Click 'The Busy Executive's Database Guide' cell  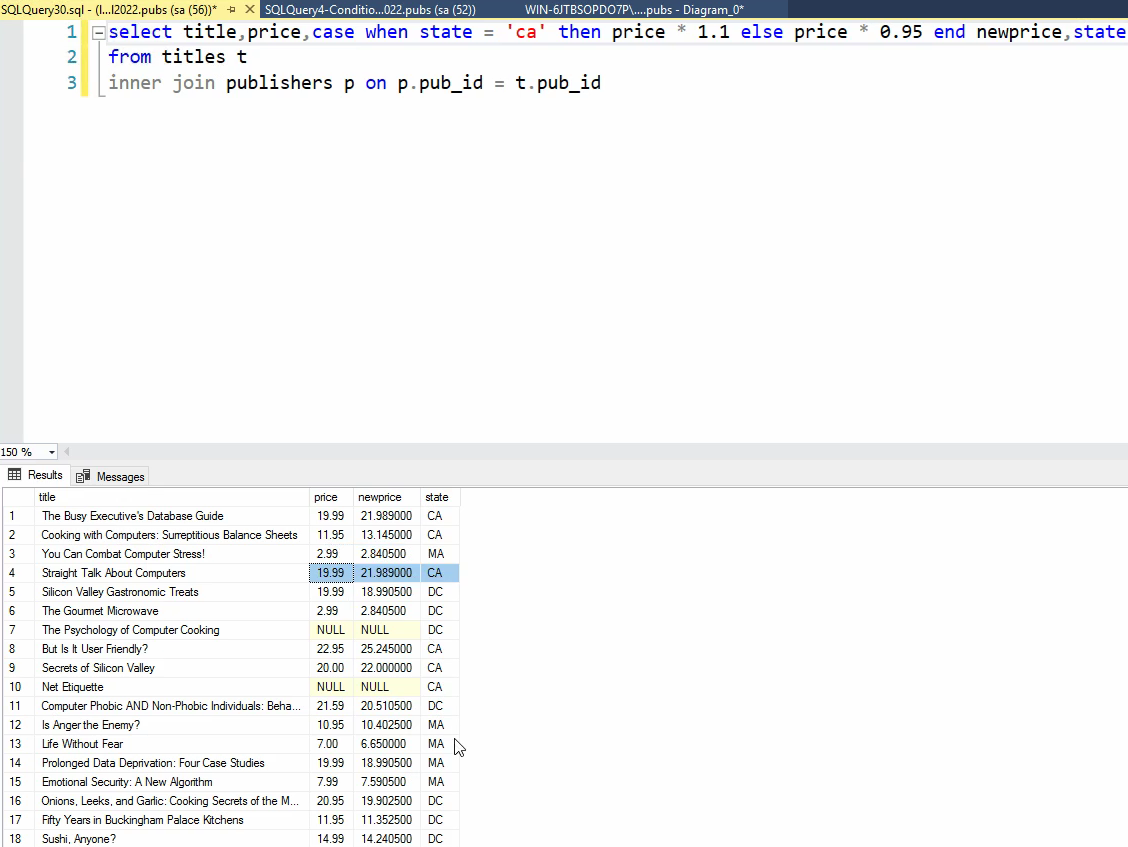[x=172, y=516]
